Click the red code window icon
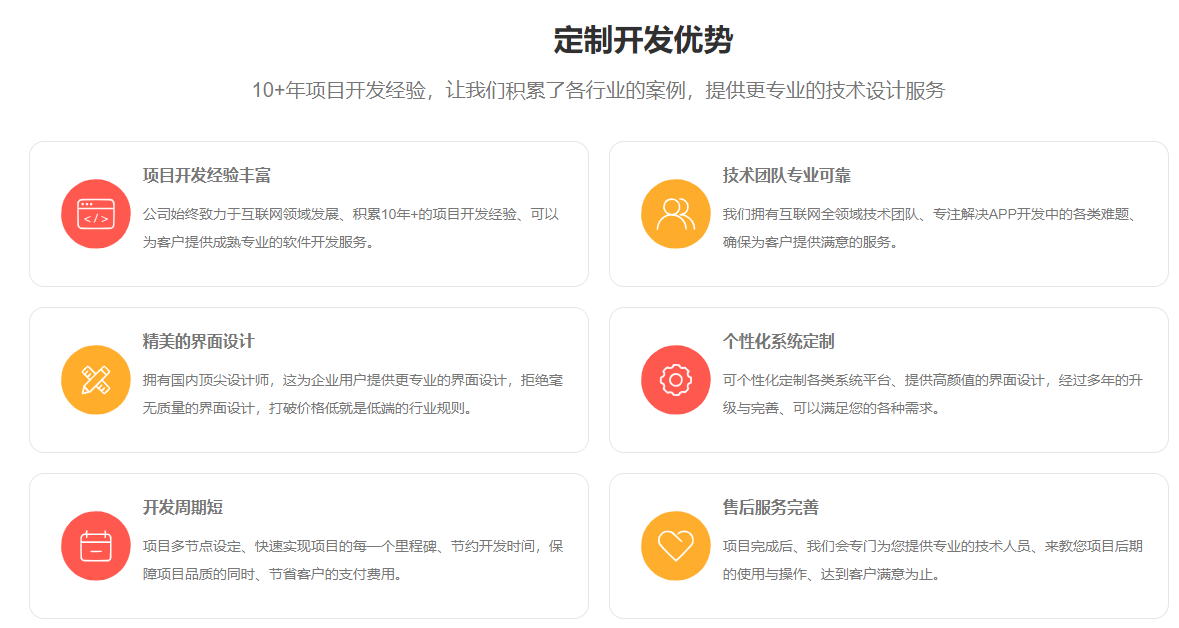 pos(95,214)
